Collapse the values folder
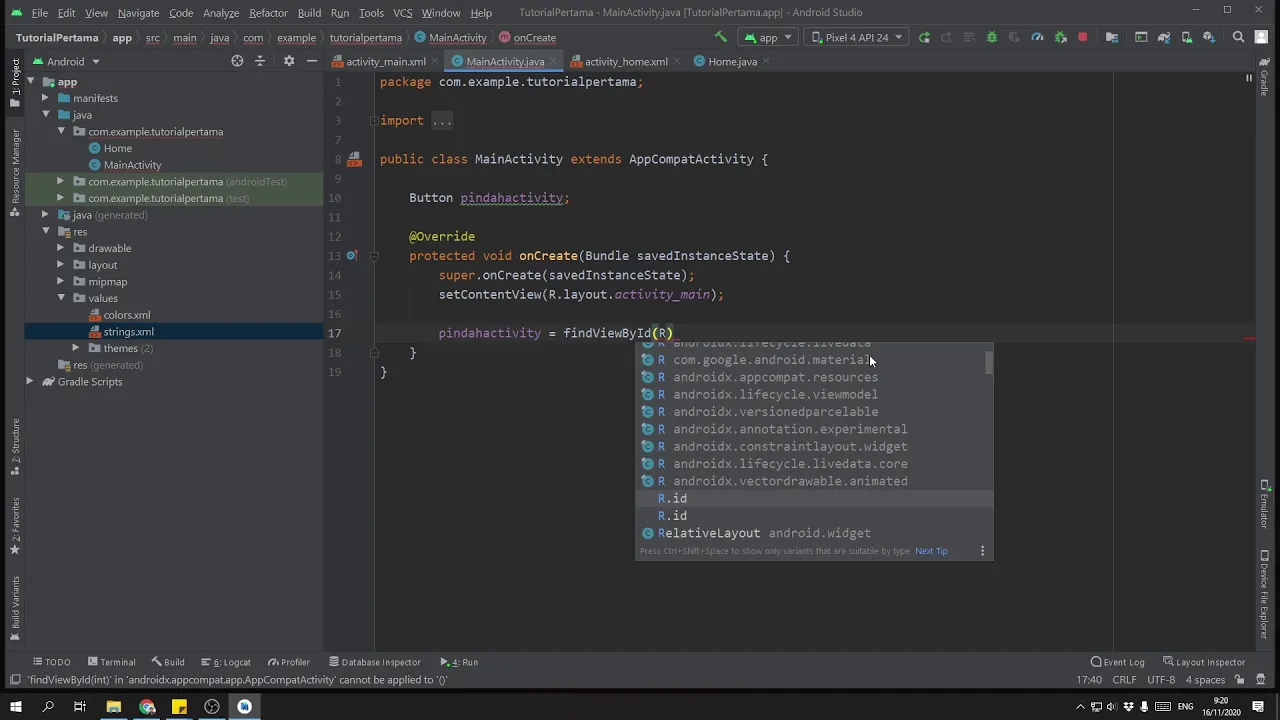This screenshot has width=1280, height=720. [61, 298]
